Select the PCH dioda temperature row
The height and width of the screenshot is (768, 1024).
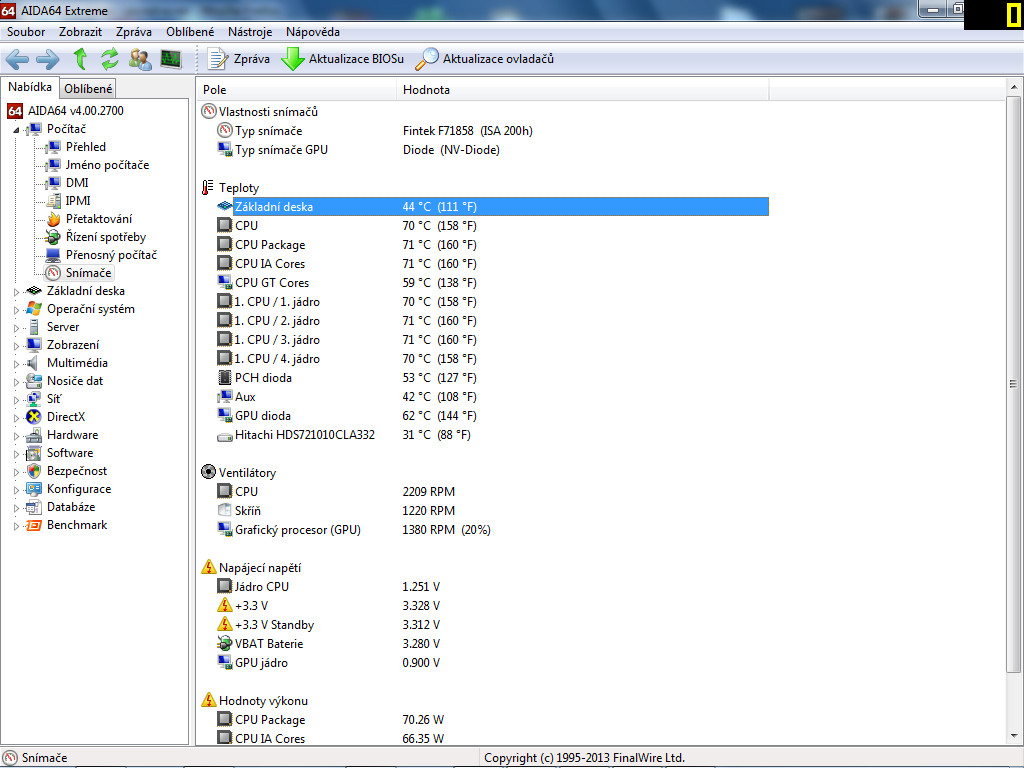click(492, 377)
